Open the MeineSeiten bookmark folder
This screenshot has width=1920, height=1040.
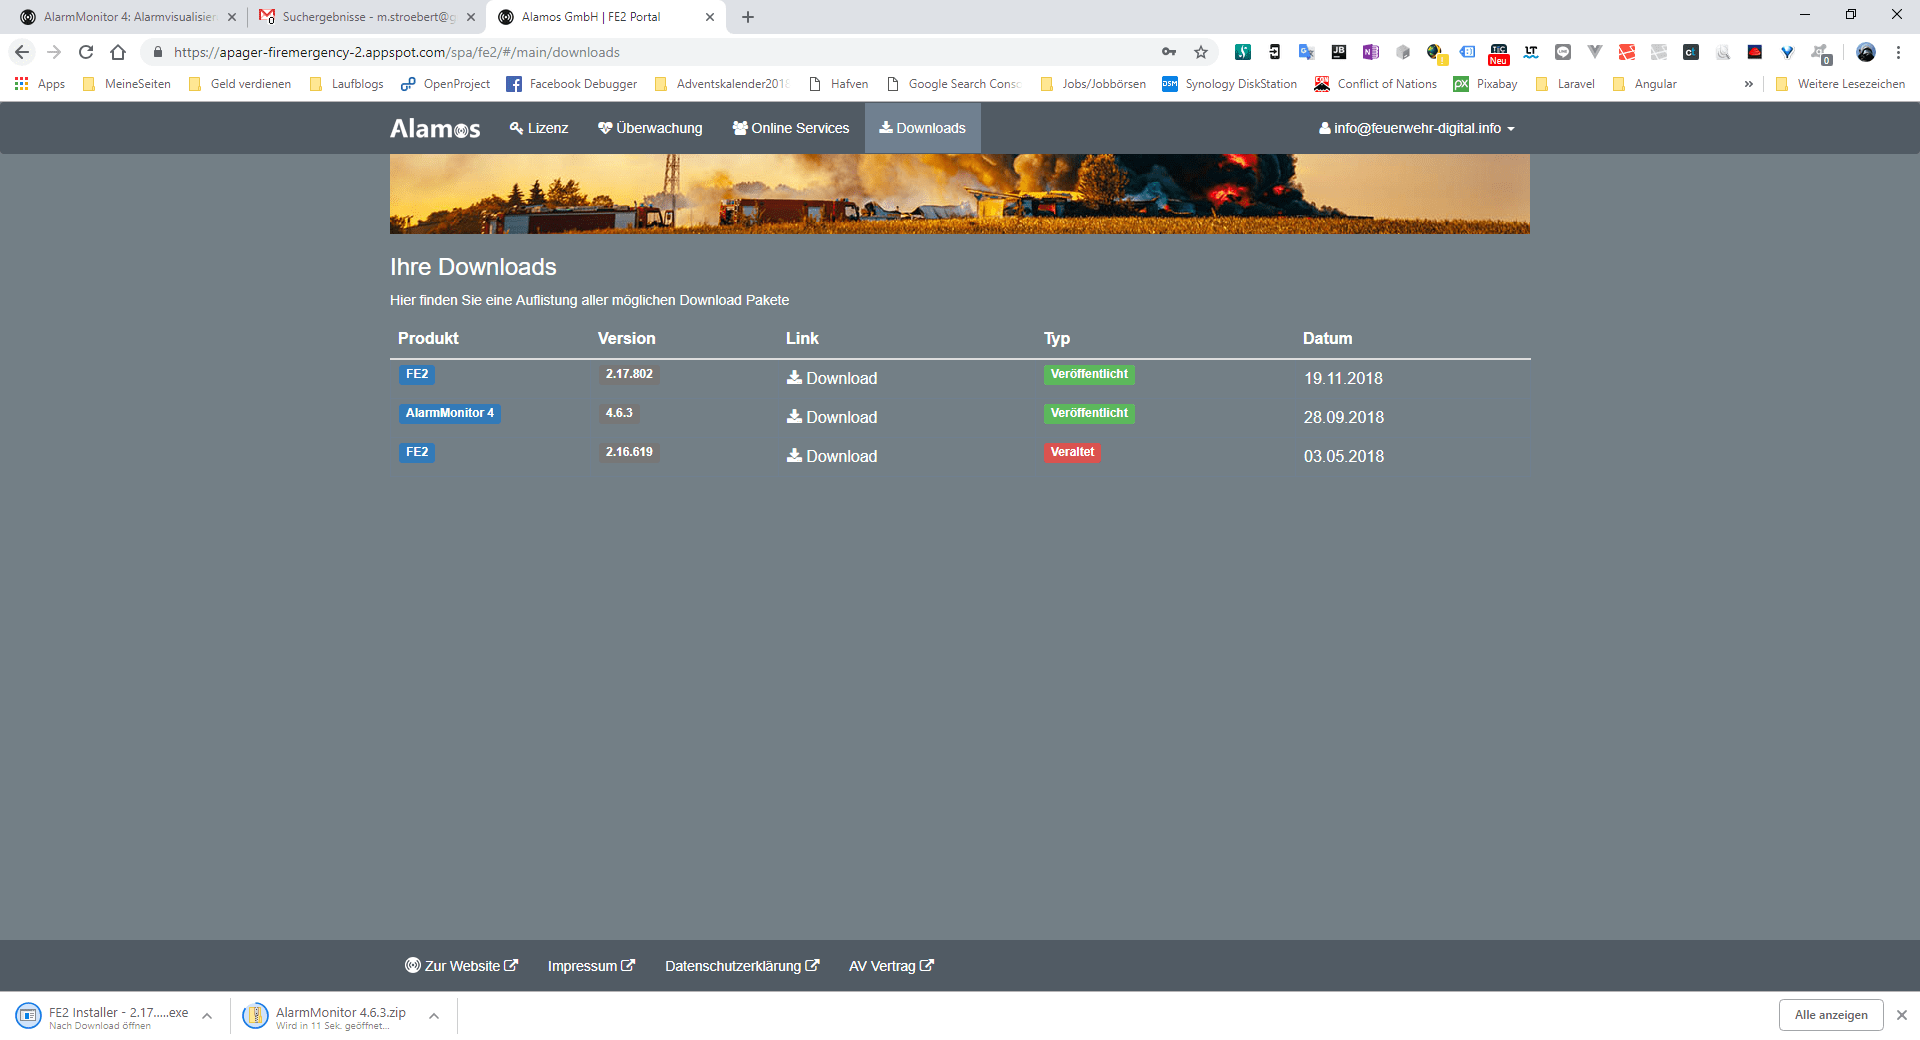127,84
